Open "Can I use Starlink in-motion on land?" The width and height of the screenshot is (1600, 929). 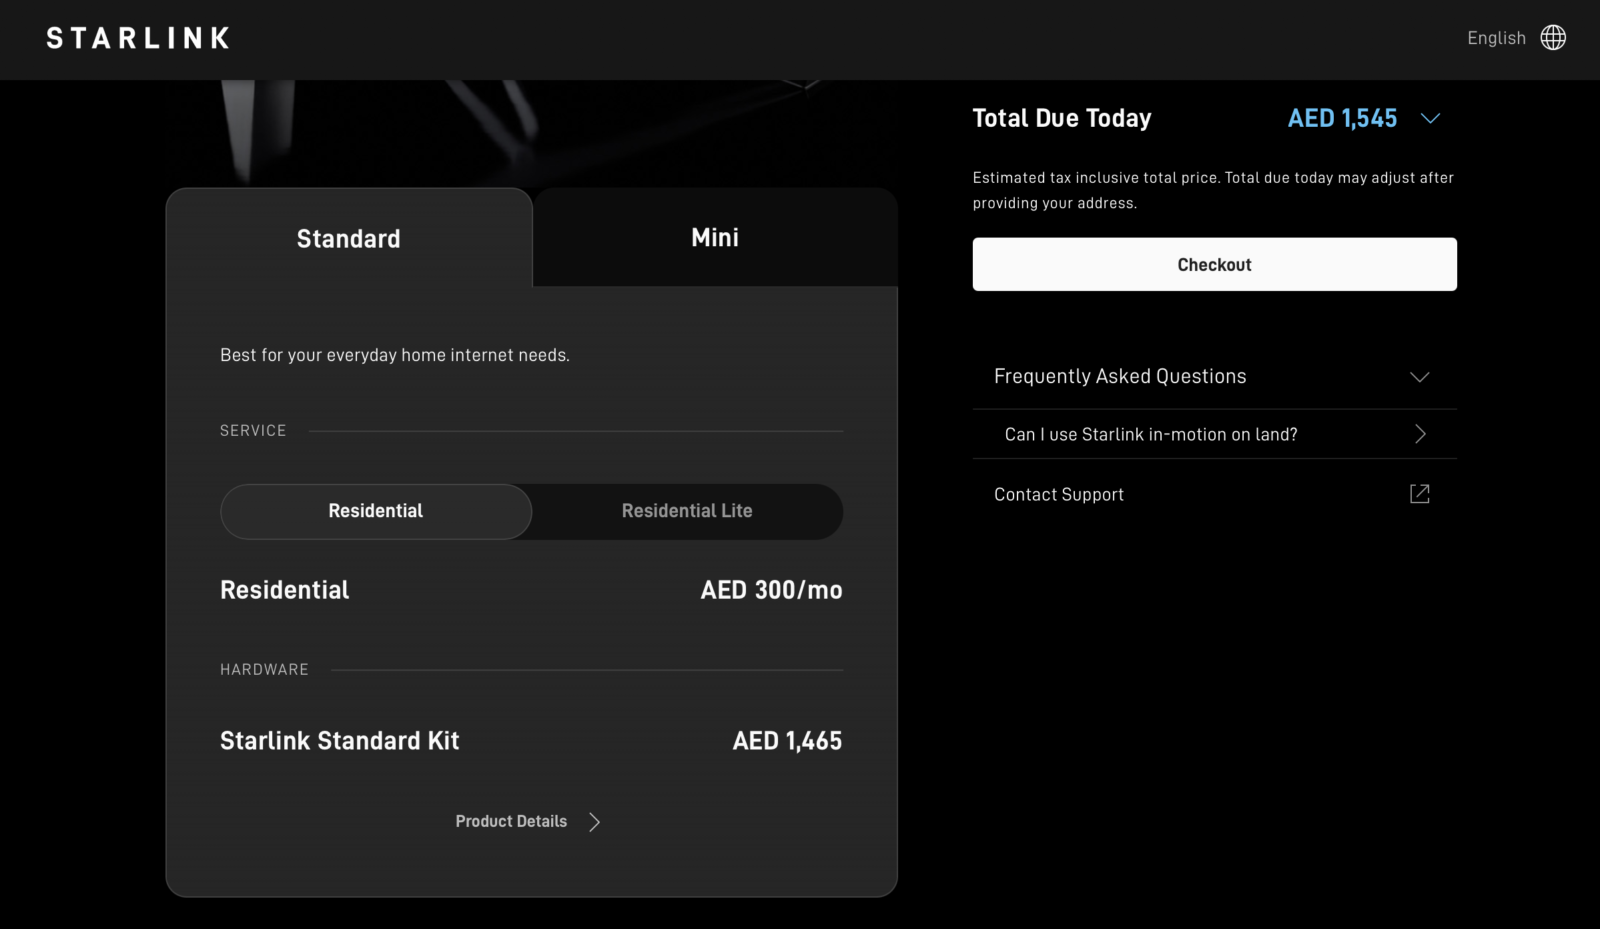tap(1151, 435)
